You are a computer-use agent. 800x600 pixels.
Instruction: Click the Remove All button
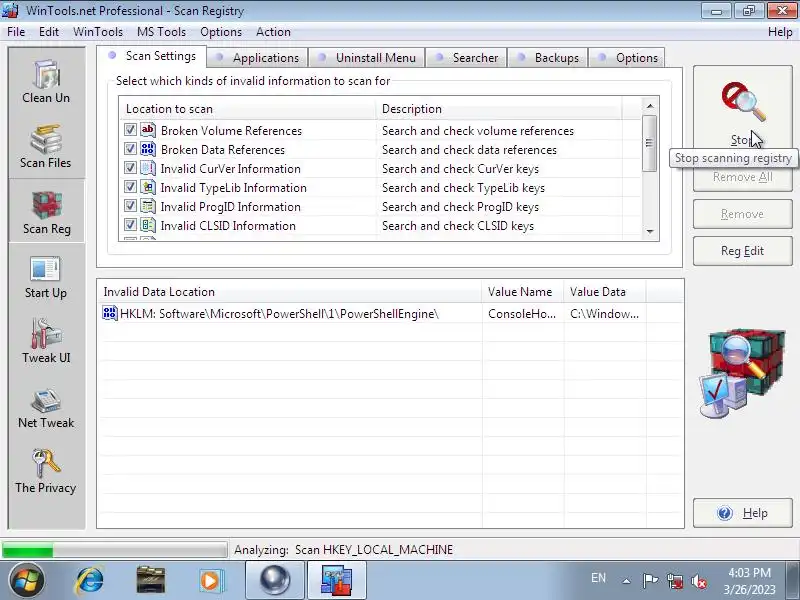point(742,177)
